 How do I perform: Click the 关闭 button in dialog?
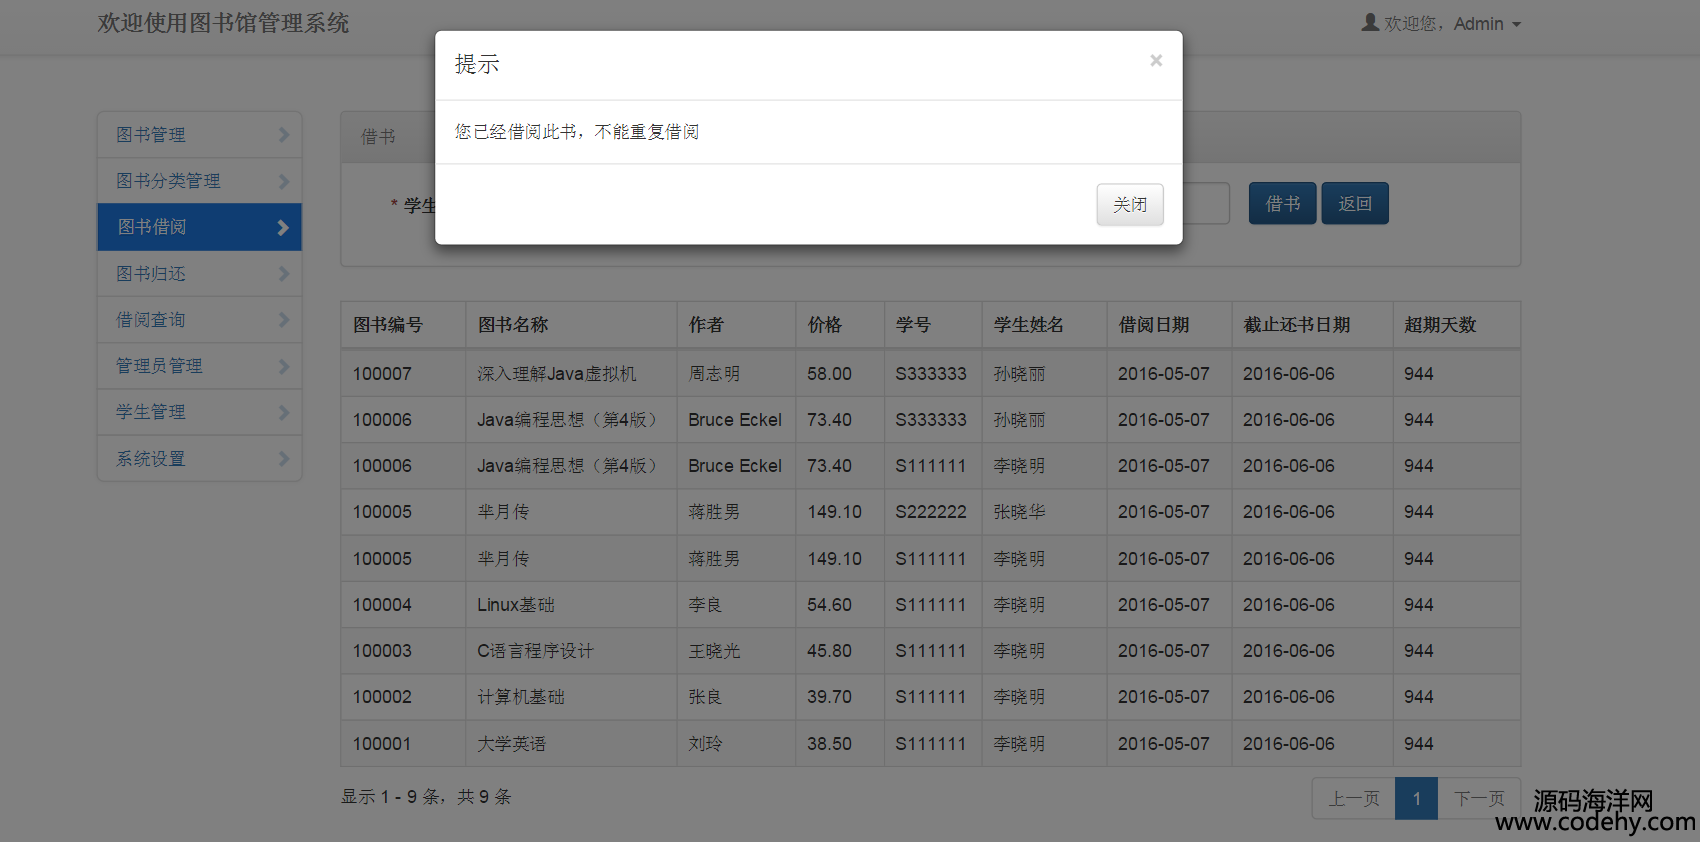point(1130,205)
